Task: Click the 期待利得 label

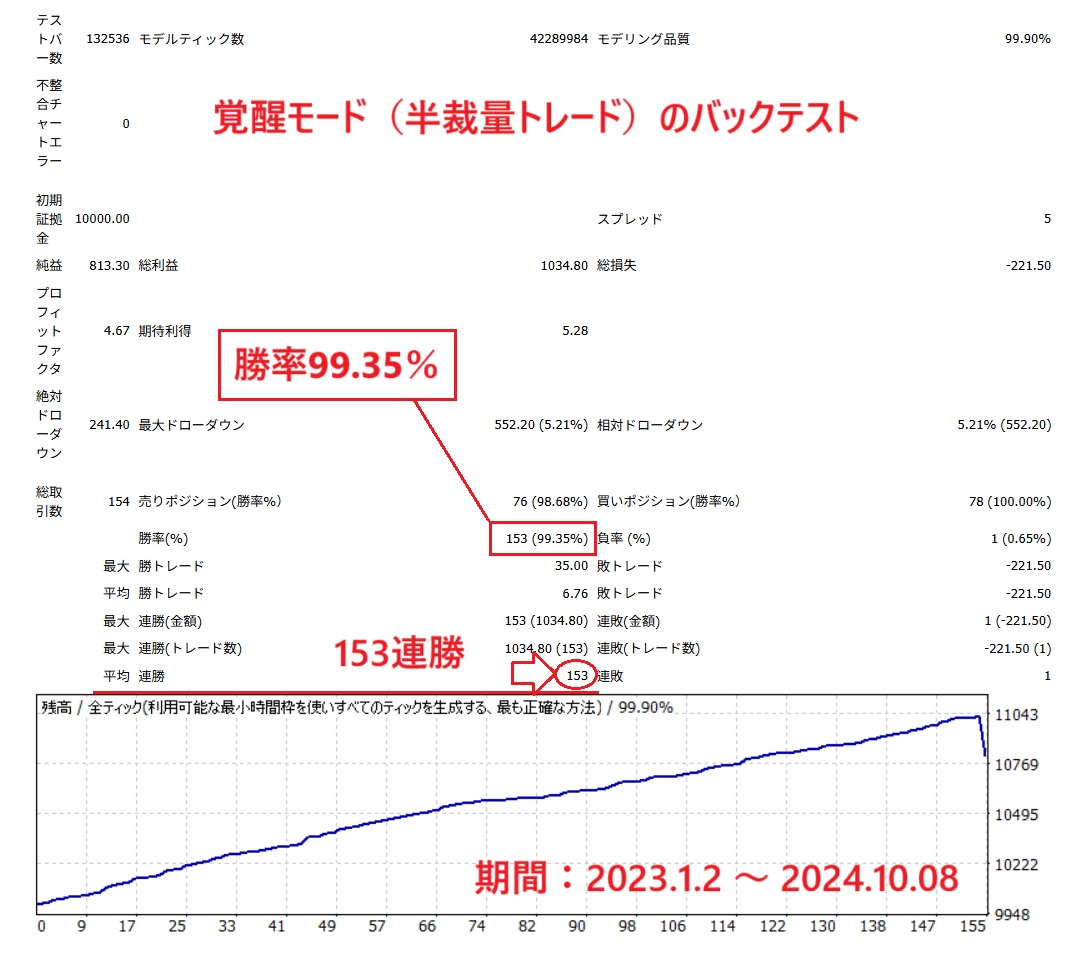Action: pos(164,331)
